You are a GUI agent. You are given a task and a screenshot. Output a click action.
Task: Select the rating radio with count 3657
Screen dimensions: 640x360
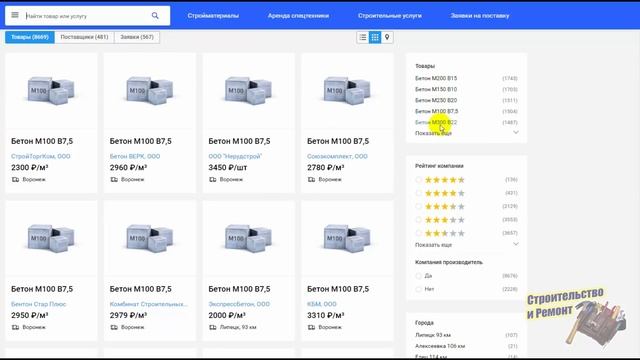[418, 233]
